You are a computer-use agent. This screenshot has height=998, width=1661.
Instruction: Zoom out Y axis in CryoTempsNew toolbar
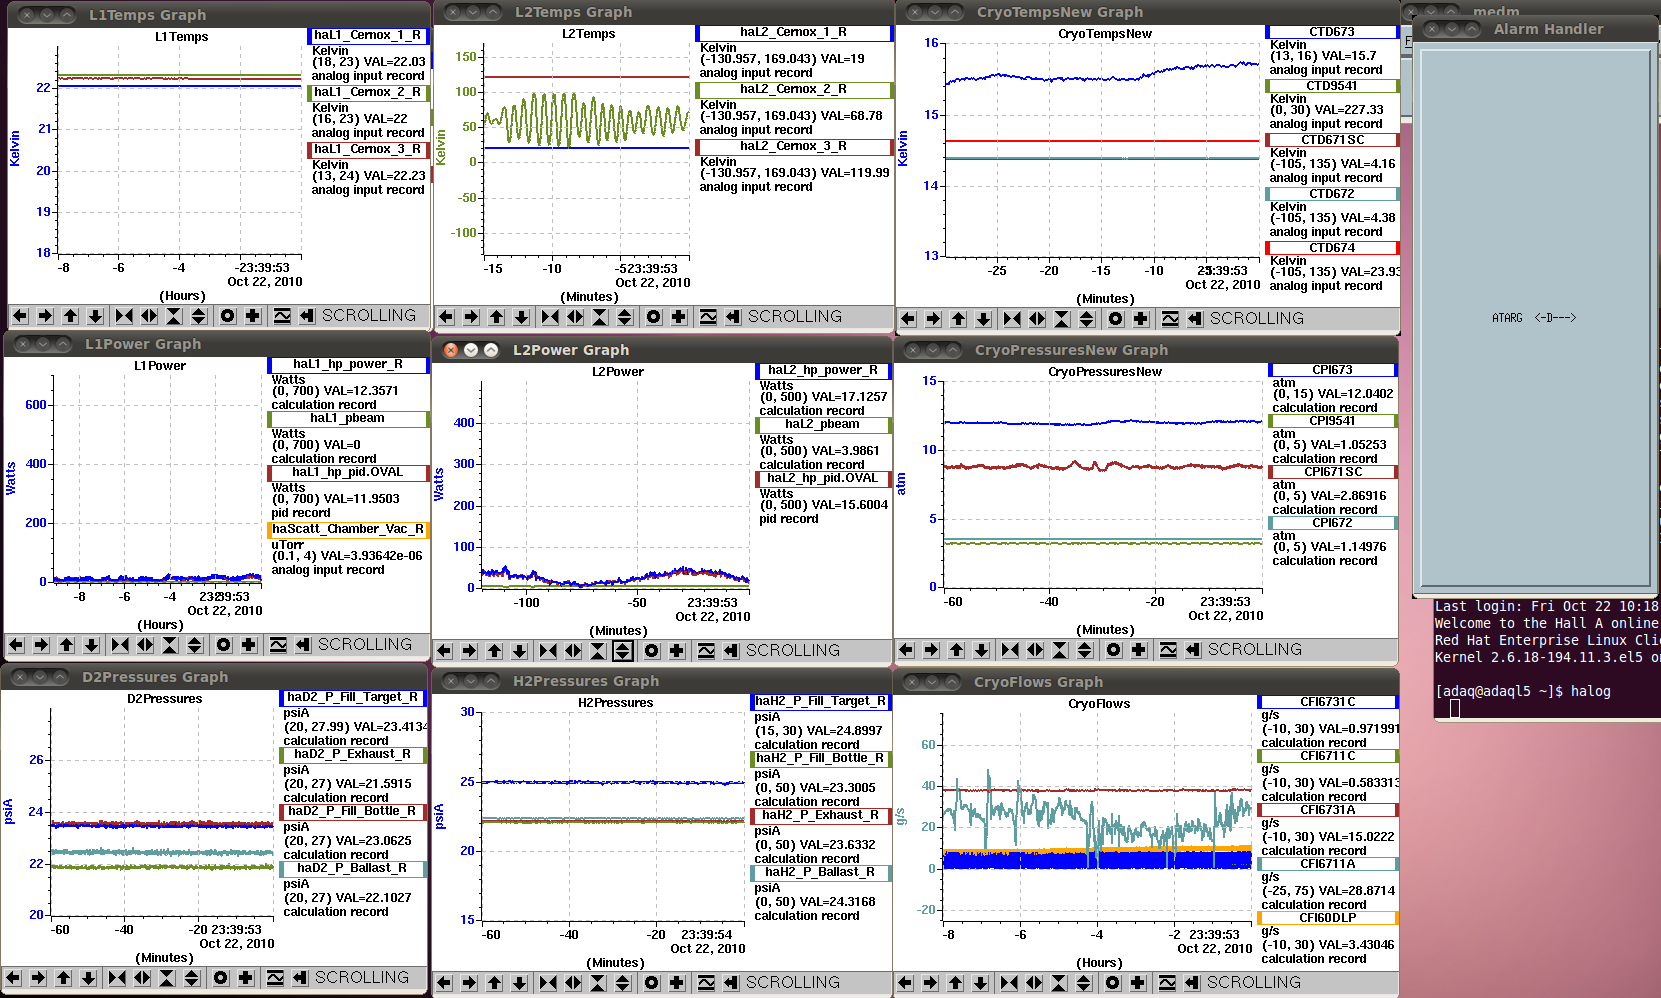(x=1087, y=319)
